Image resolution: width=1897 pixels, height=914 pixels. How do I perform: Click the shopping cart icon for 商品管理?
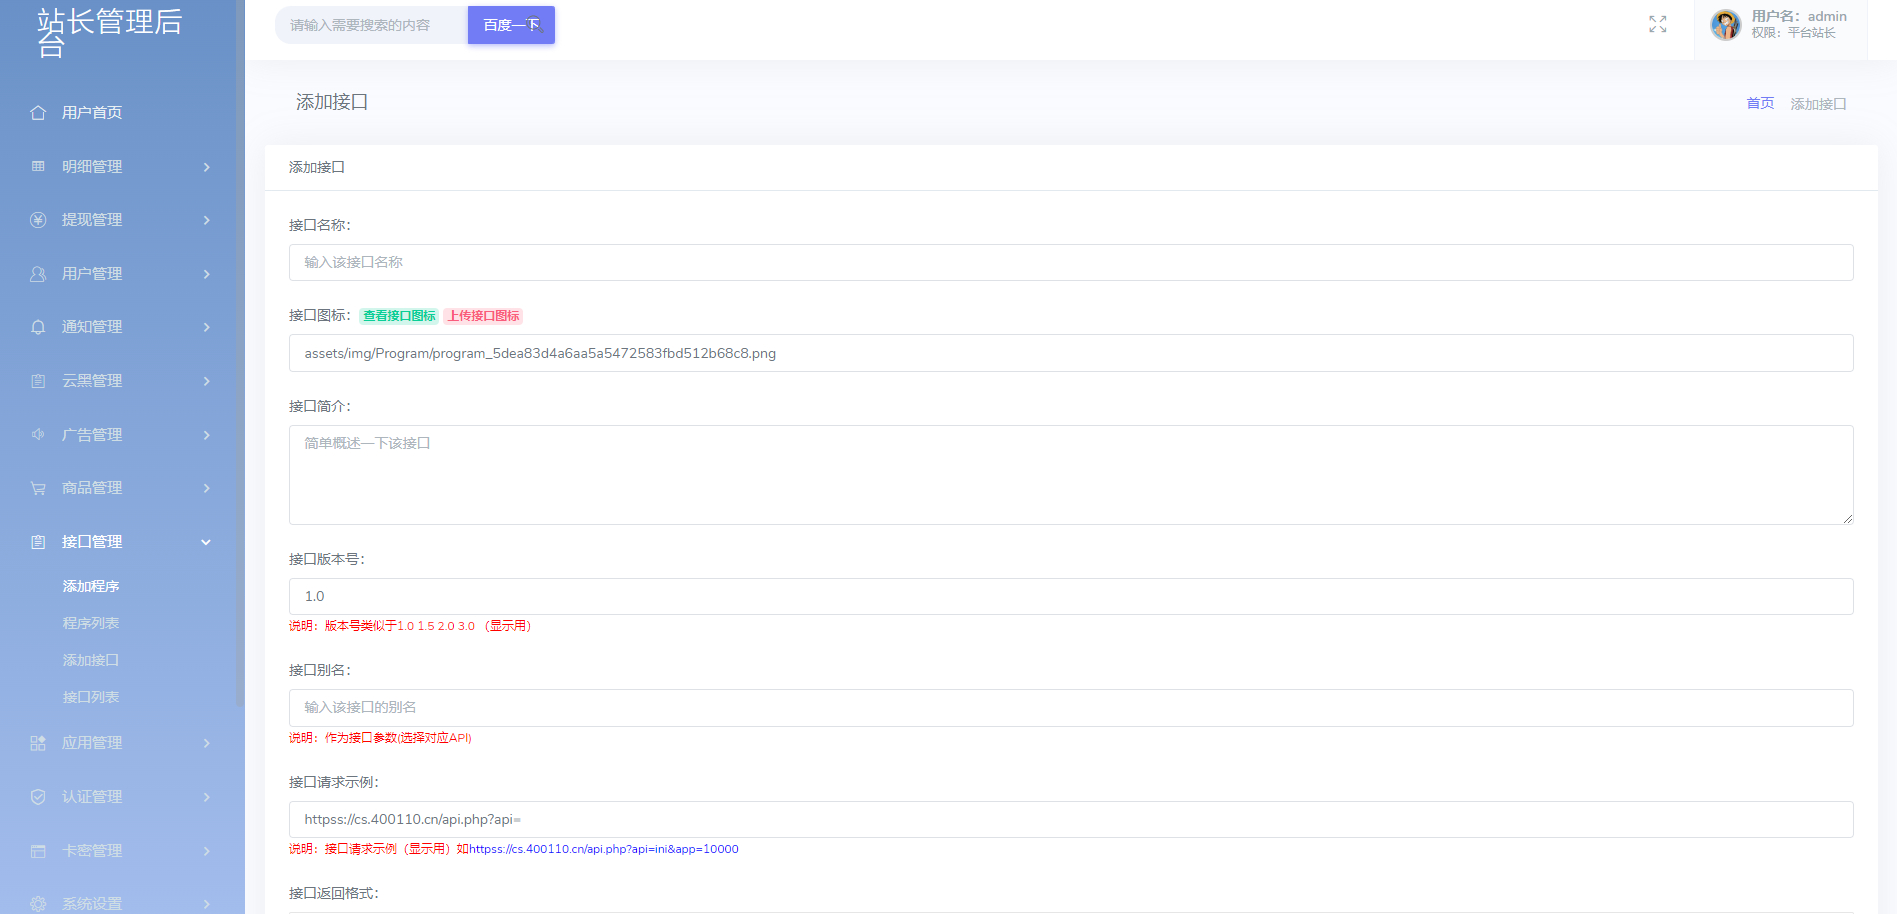pyautogui.click(x=38, y=488)
